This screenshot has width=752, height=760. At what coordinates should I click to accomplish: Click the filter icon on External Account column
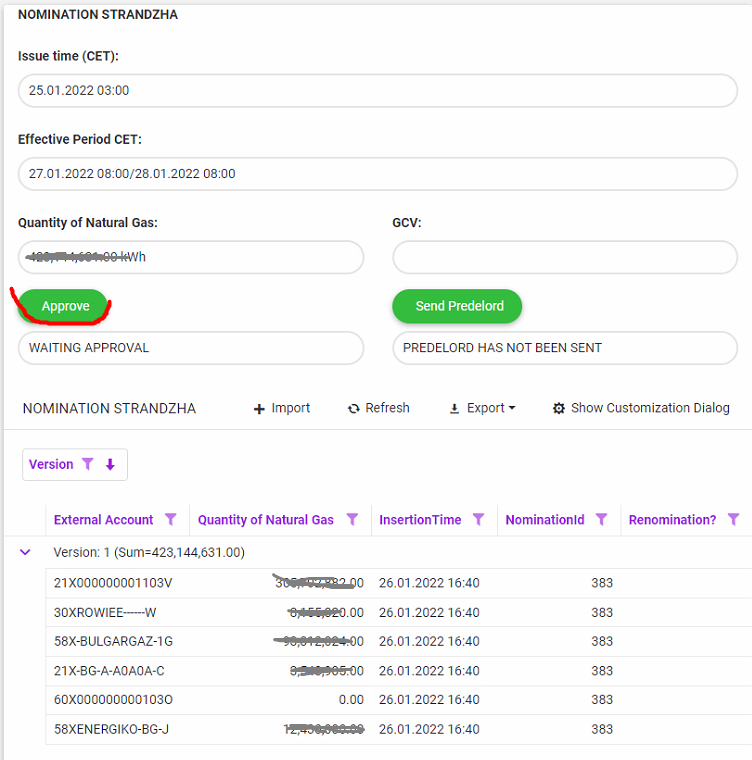(171, 519)
